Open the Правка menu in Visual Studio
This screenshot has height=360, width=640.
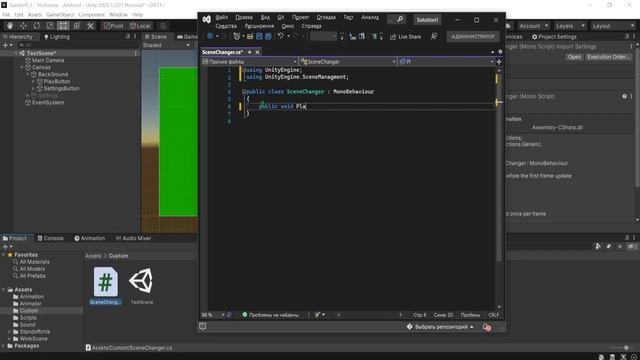pyautogui.click(x=244, y=17)
